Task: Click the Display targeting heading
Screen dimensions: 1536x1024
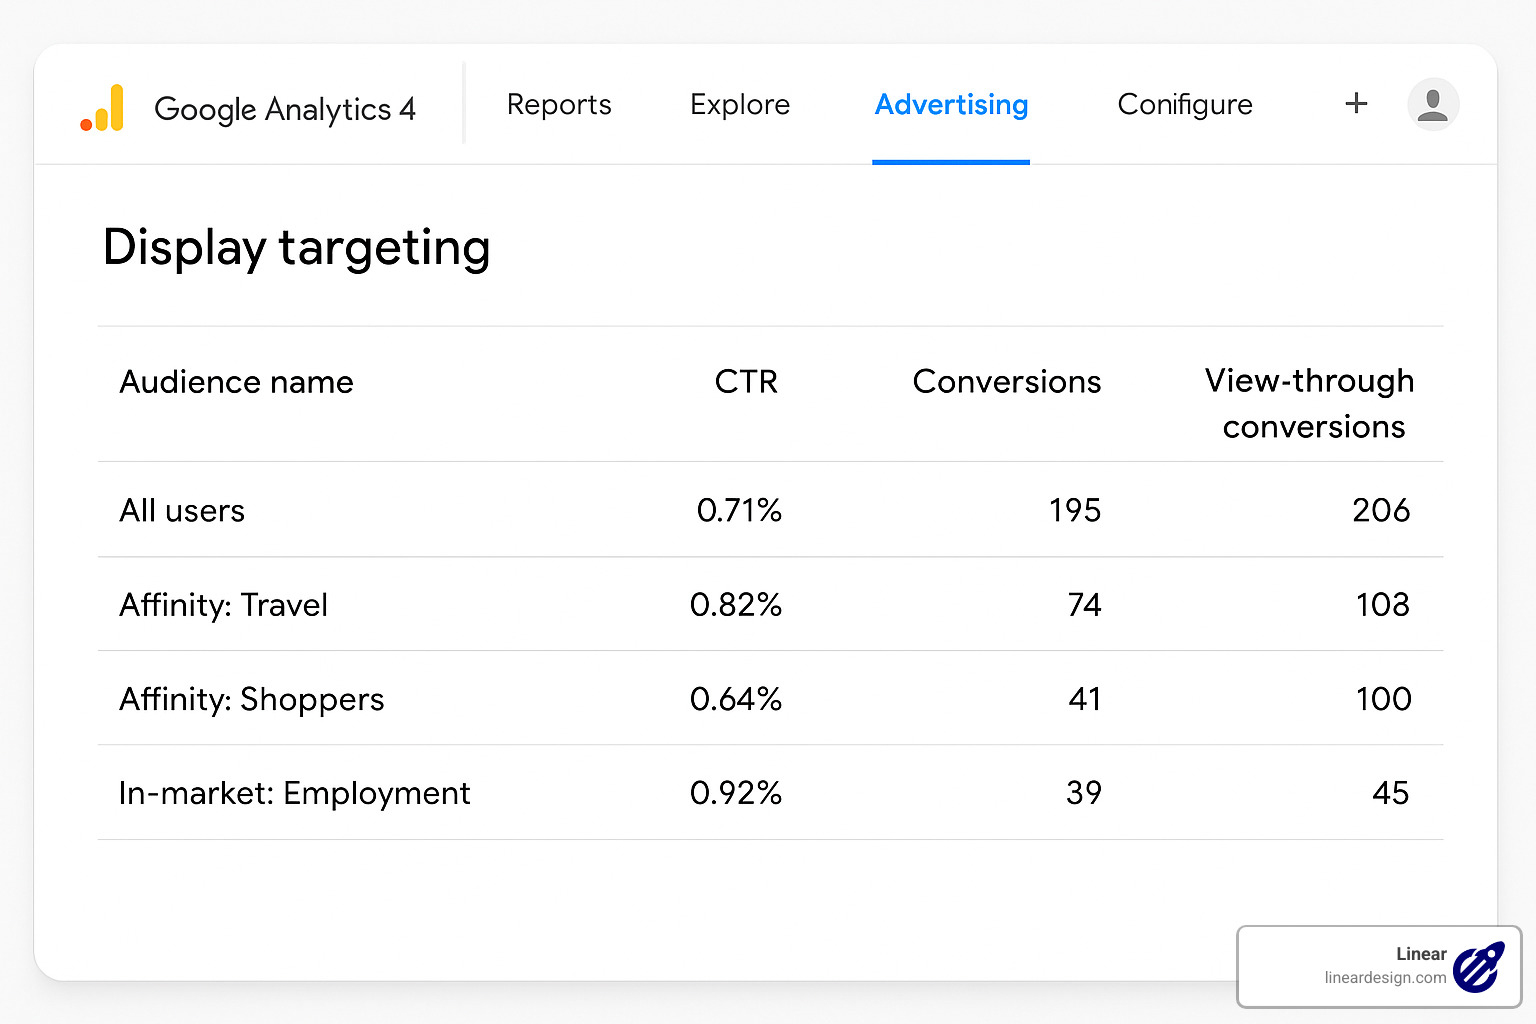Action: pyautogui.click(x=296, y=249)
